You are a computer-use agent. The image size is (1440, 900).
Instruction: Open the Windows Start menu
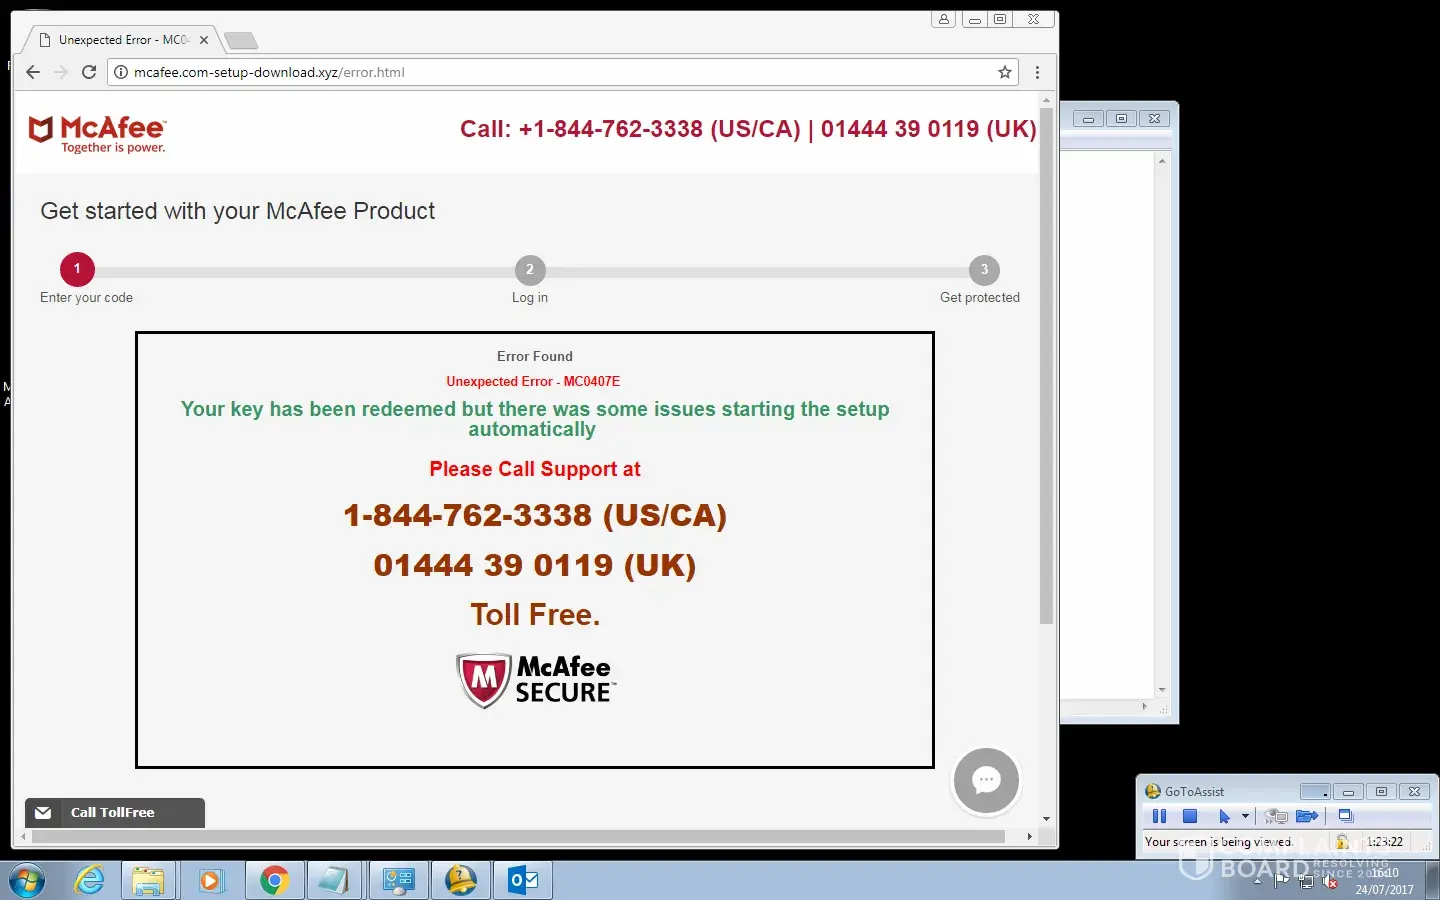tap(27, 881)
